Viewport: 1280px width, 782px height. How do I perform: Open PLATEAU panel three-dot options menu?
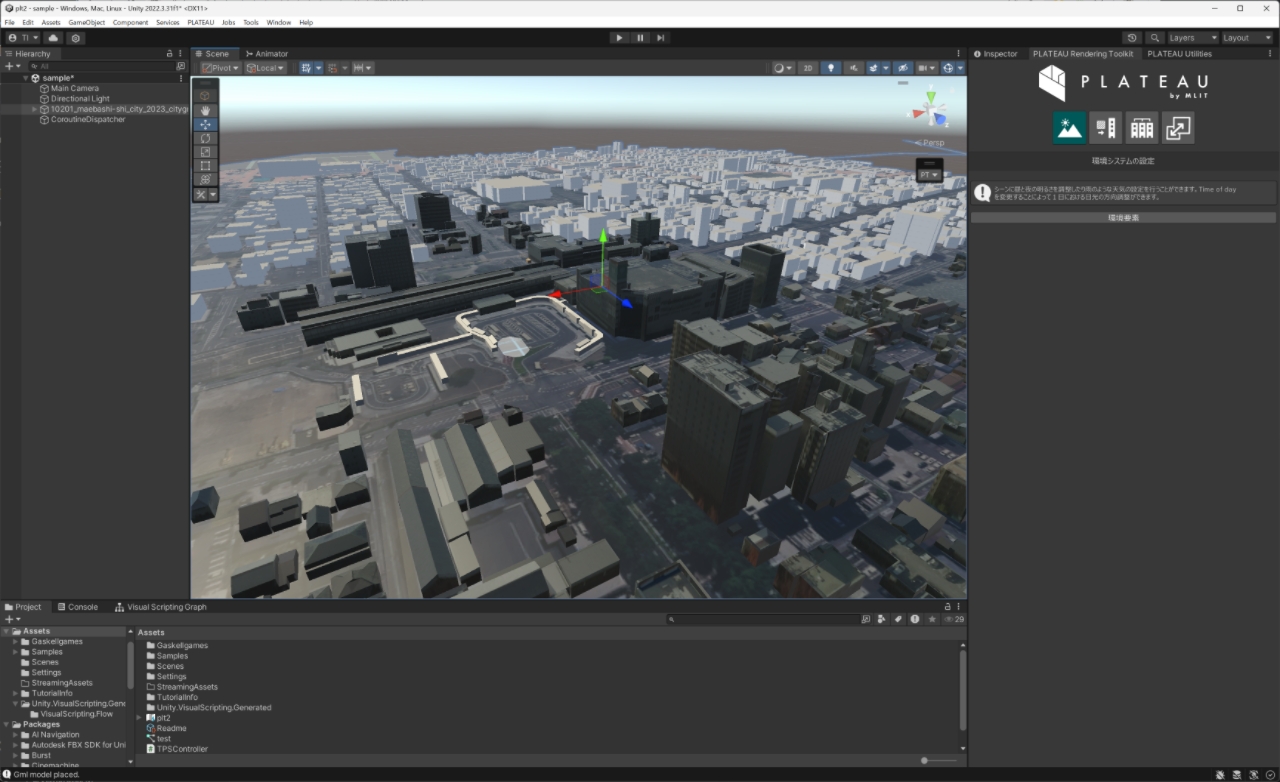click(x=1270, y=54)
